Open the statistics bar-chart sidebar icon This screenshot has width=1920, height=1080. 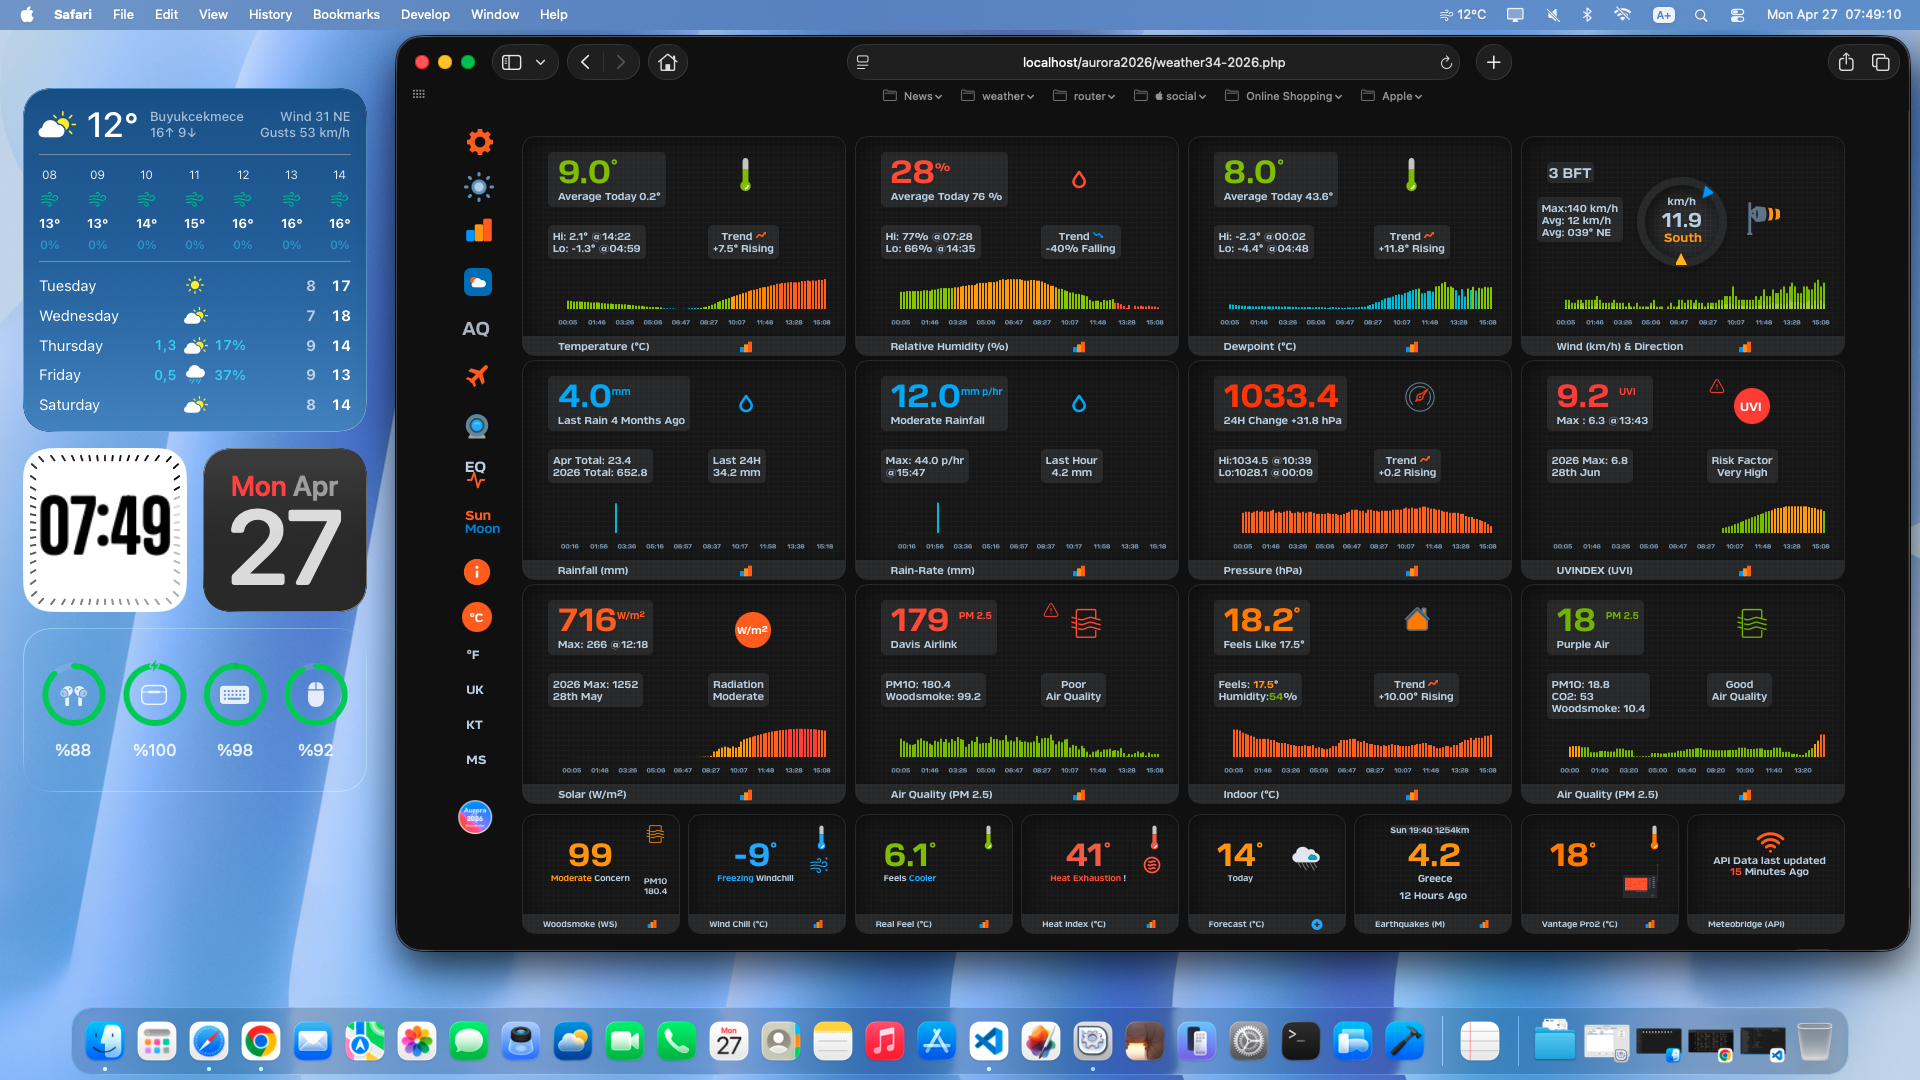[x=479, y=231]
